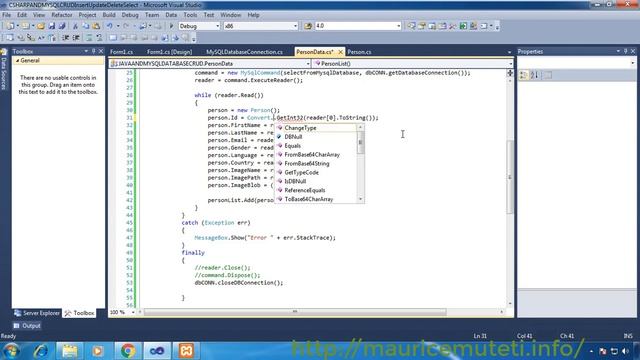Click the New Project toolbar icon
Viewport: 640px width, 360px height.
[x=9, y=26]
